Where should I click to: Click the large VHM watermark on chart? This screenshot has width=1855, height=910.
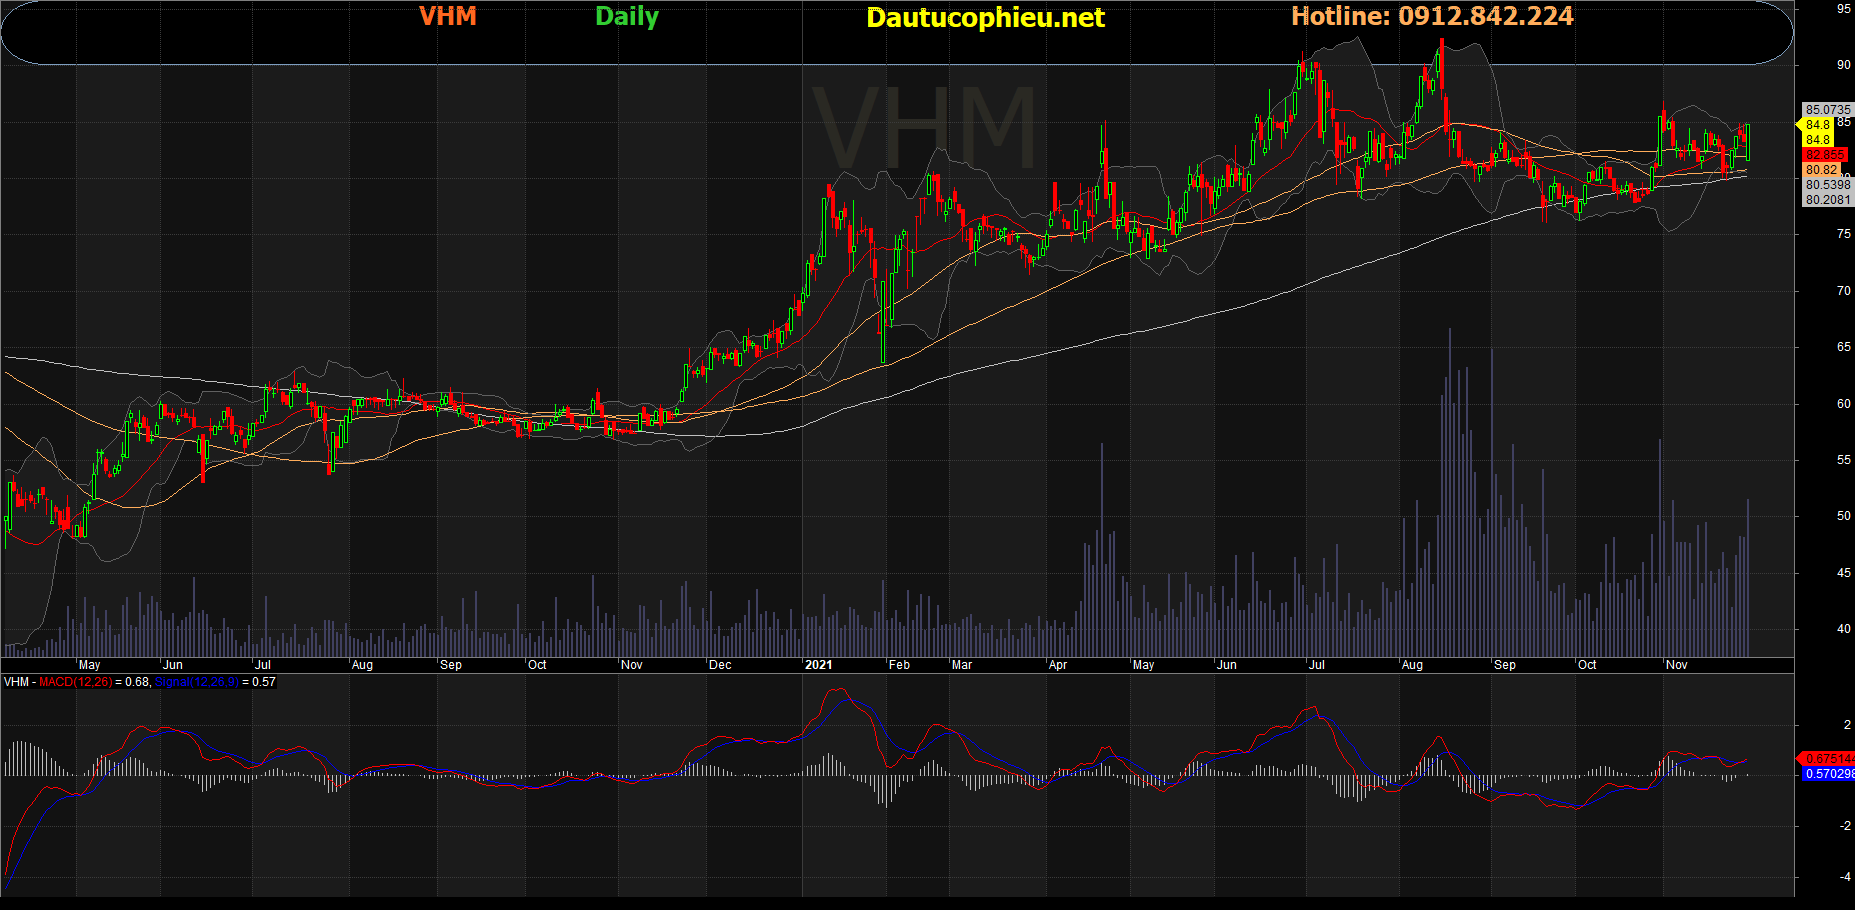[923, 128]
